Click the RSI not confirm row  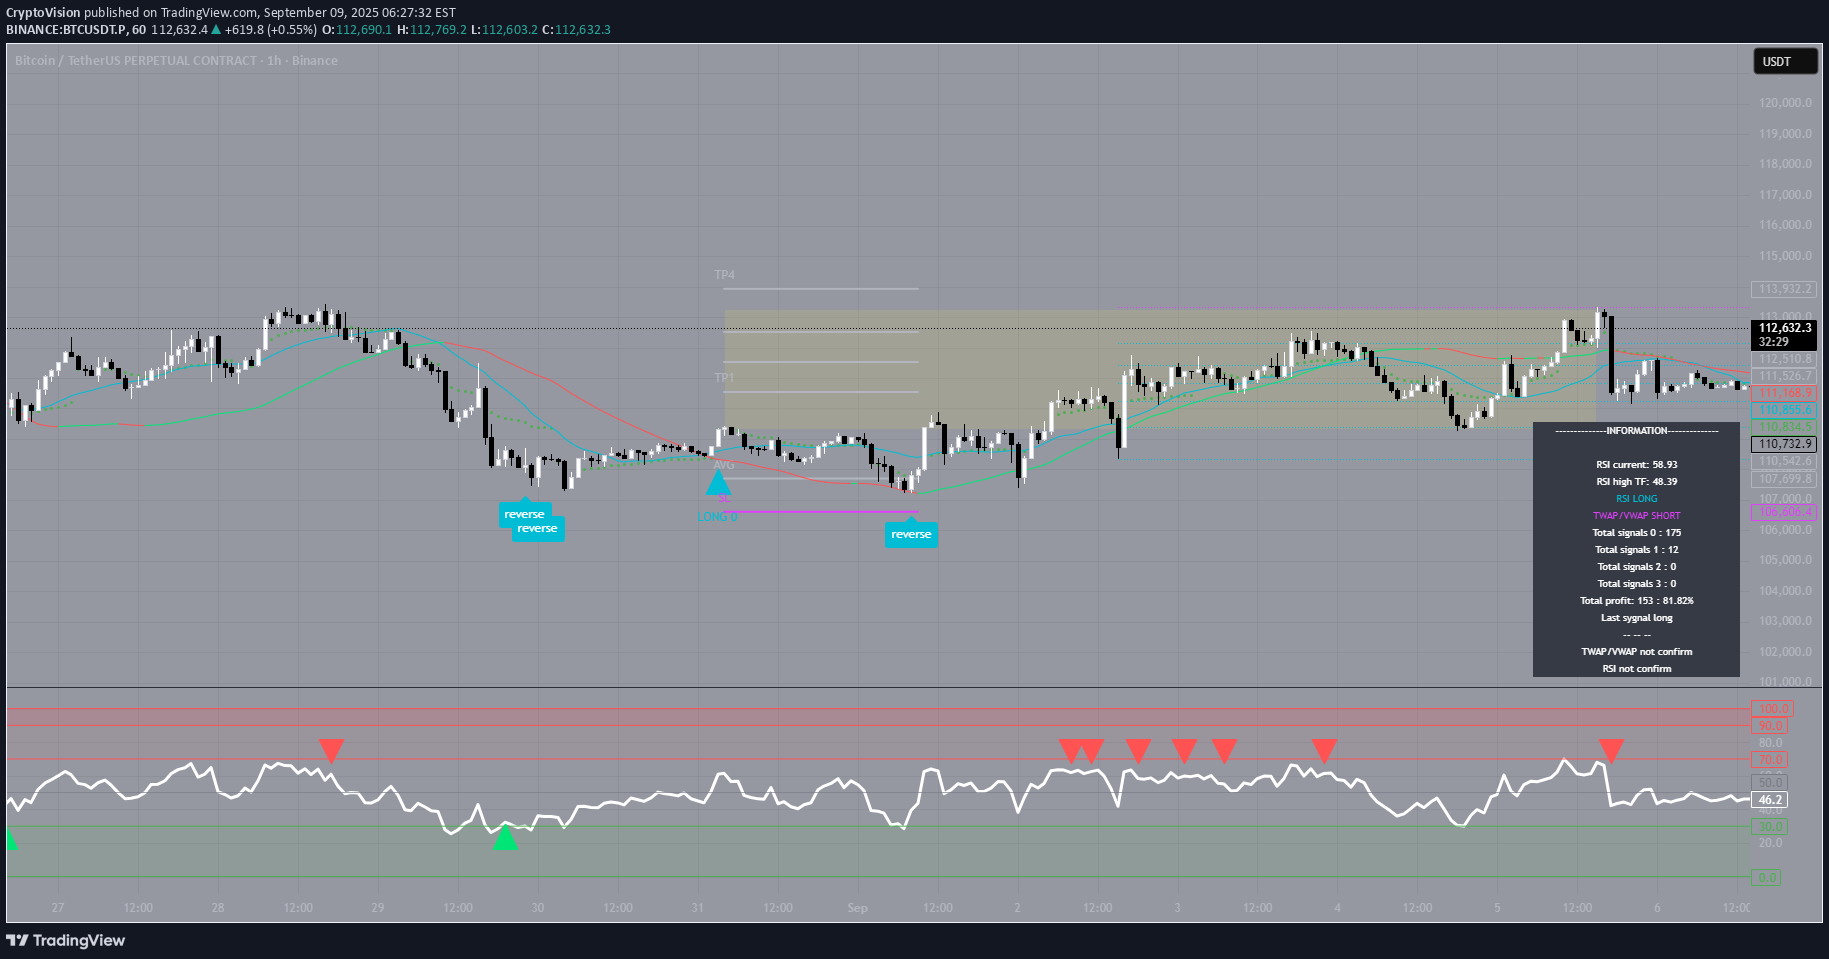point(1637,669)
